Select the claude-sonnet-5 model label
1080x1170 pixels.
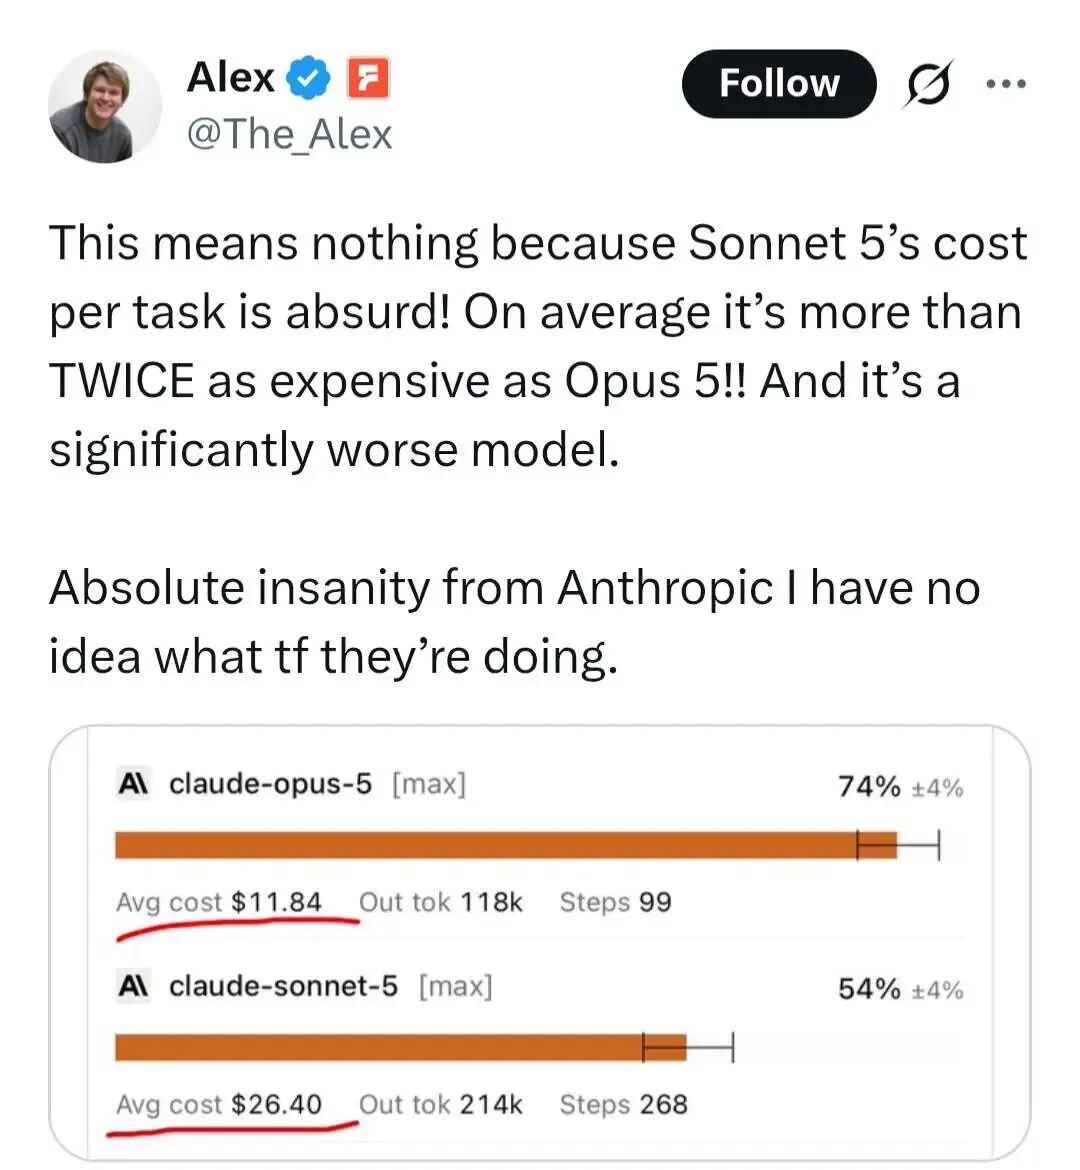(284, 986)
